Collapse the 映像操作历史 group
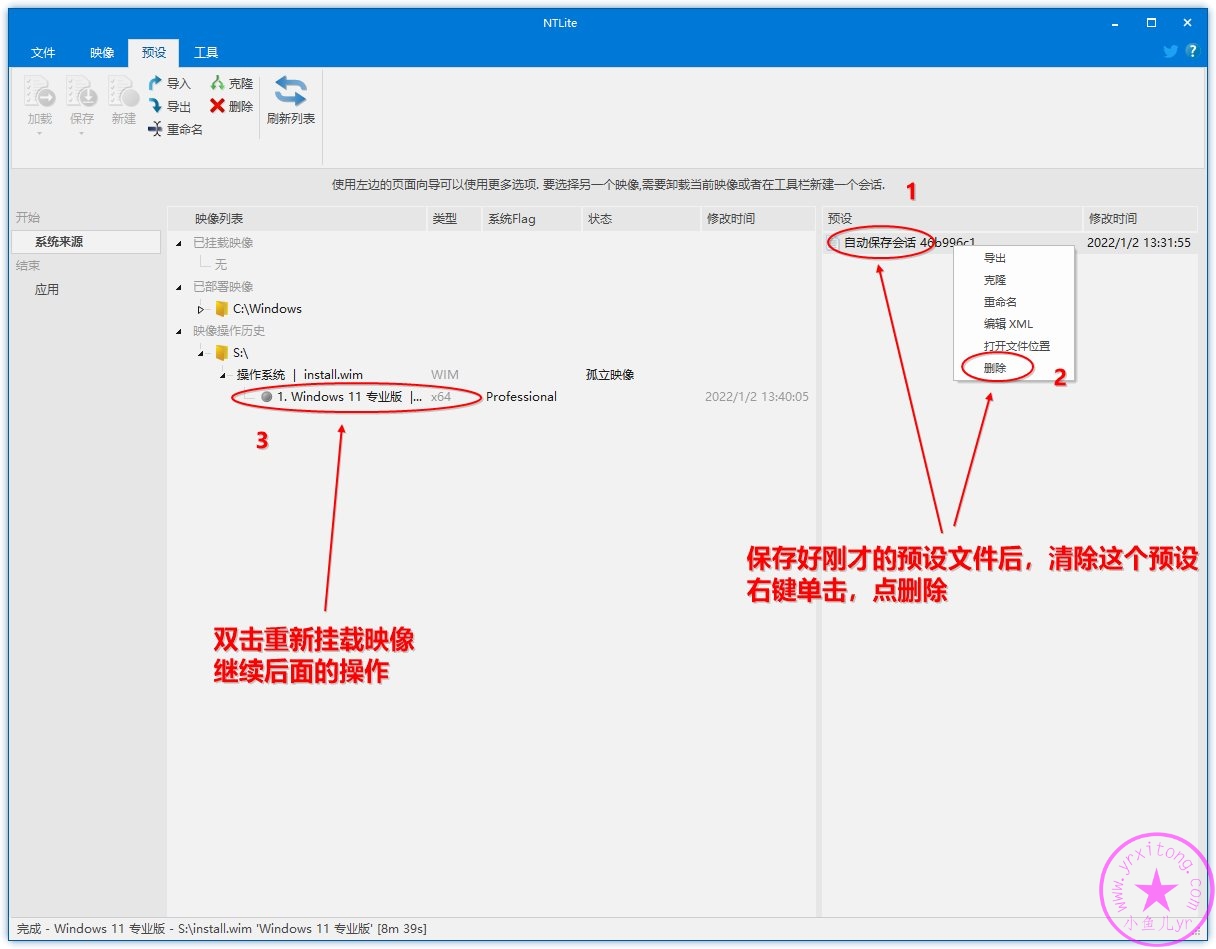 click(179, 331)
